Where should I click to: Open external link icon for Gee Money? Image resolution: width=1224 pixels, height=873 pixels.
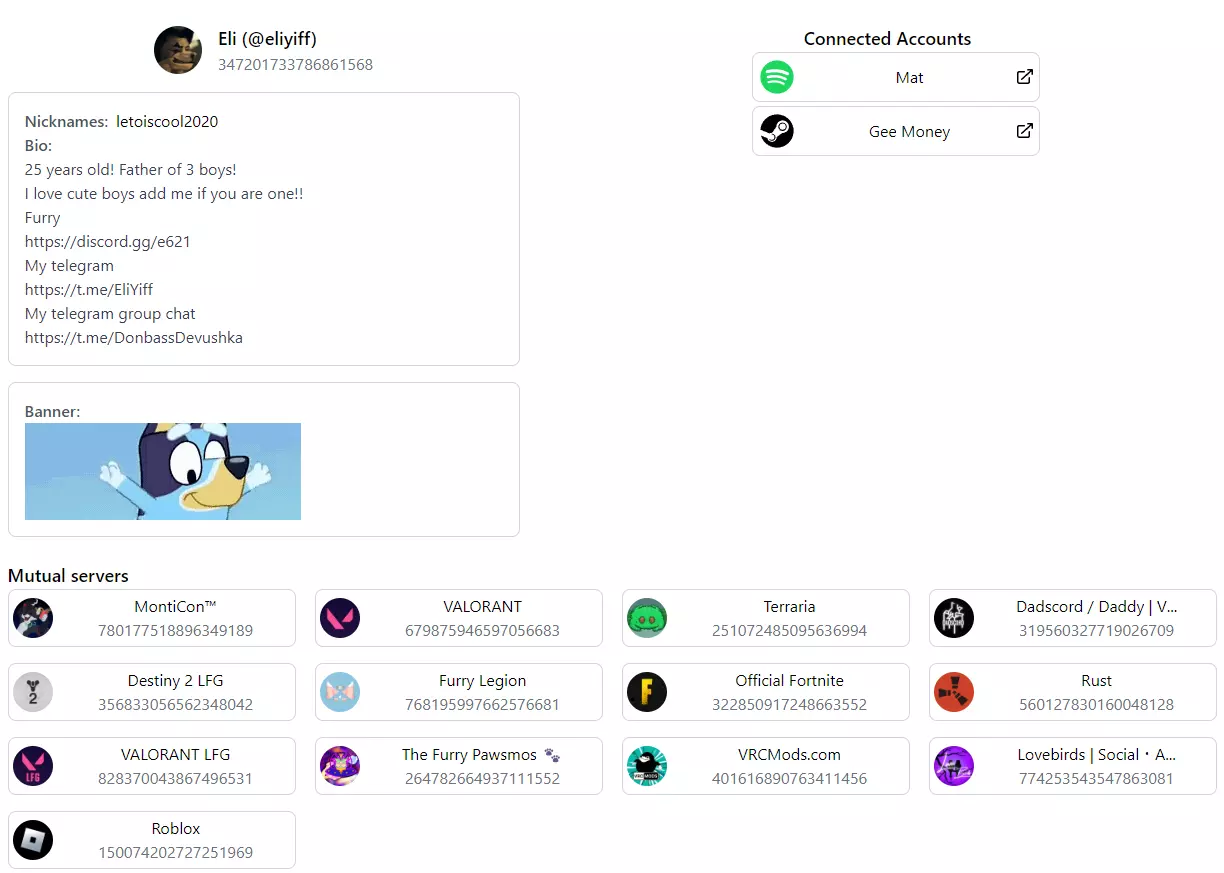coord(1024,131)
